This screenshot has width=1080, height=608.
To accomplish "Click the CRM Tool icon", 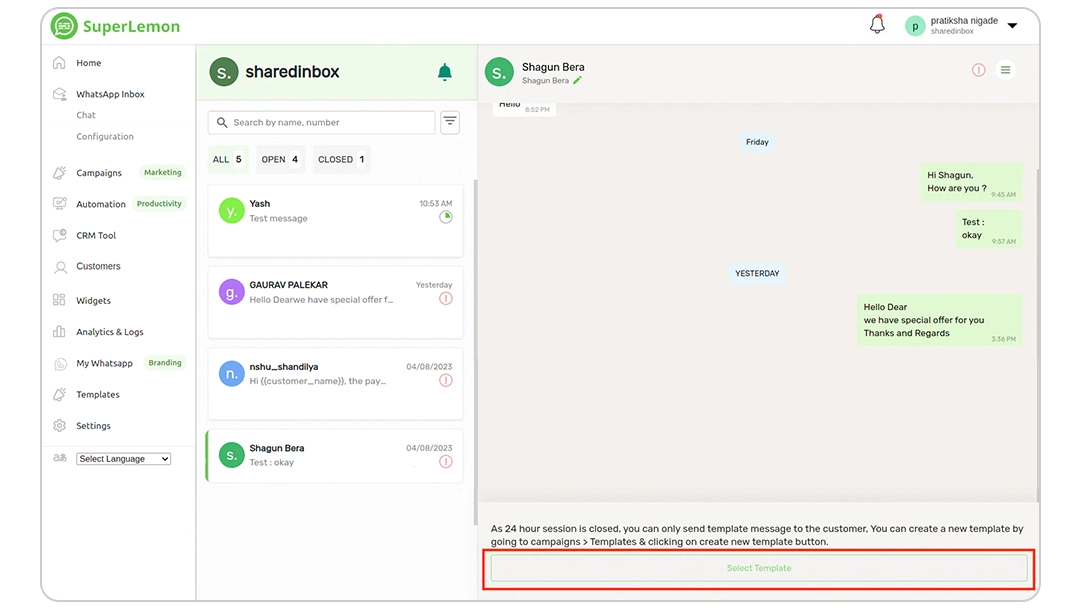I will click(59, 235).
